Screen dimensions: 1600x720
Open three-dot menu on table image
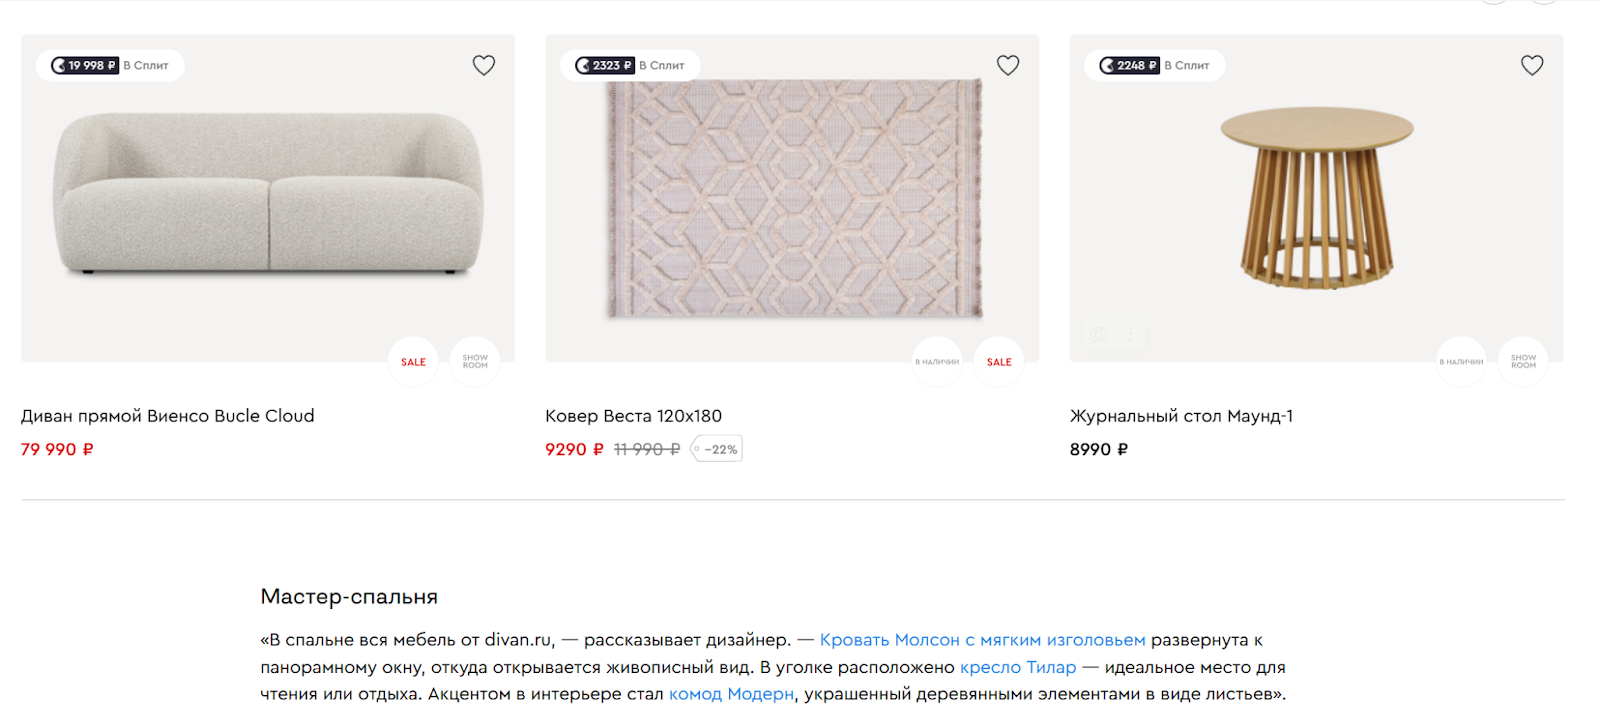(1131, 335)
